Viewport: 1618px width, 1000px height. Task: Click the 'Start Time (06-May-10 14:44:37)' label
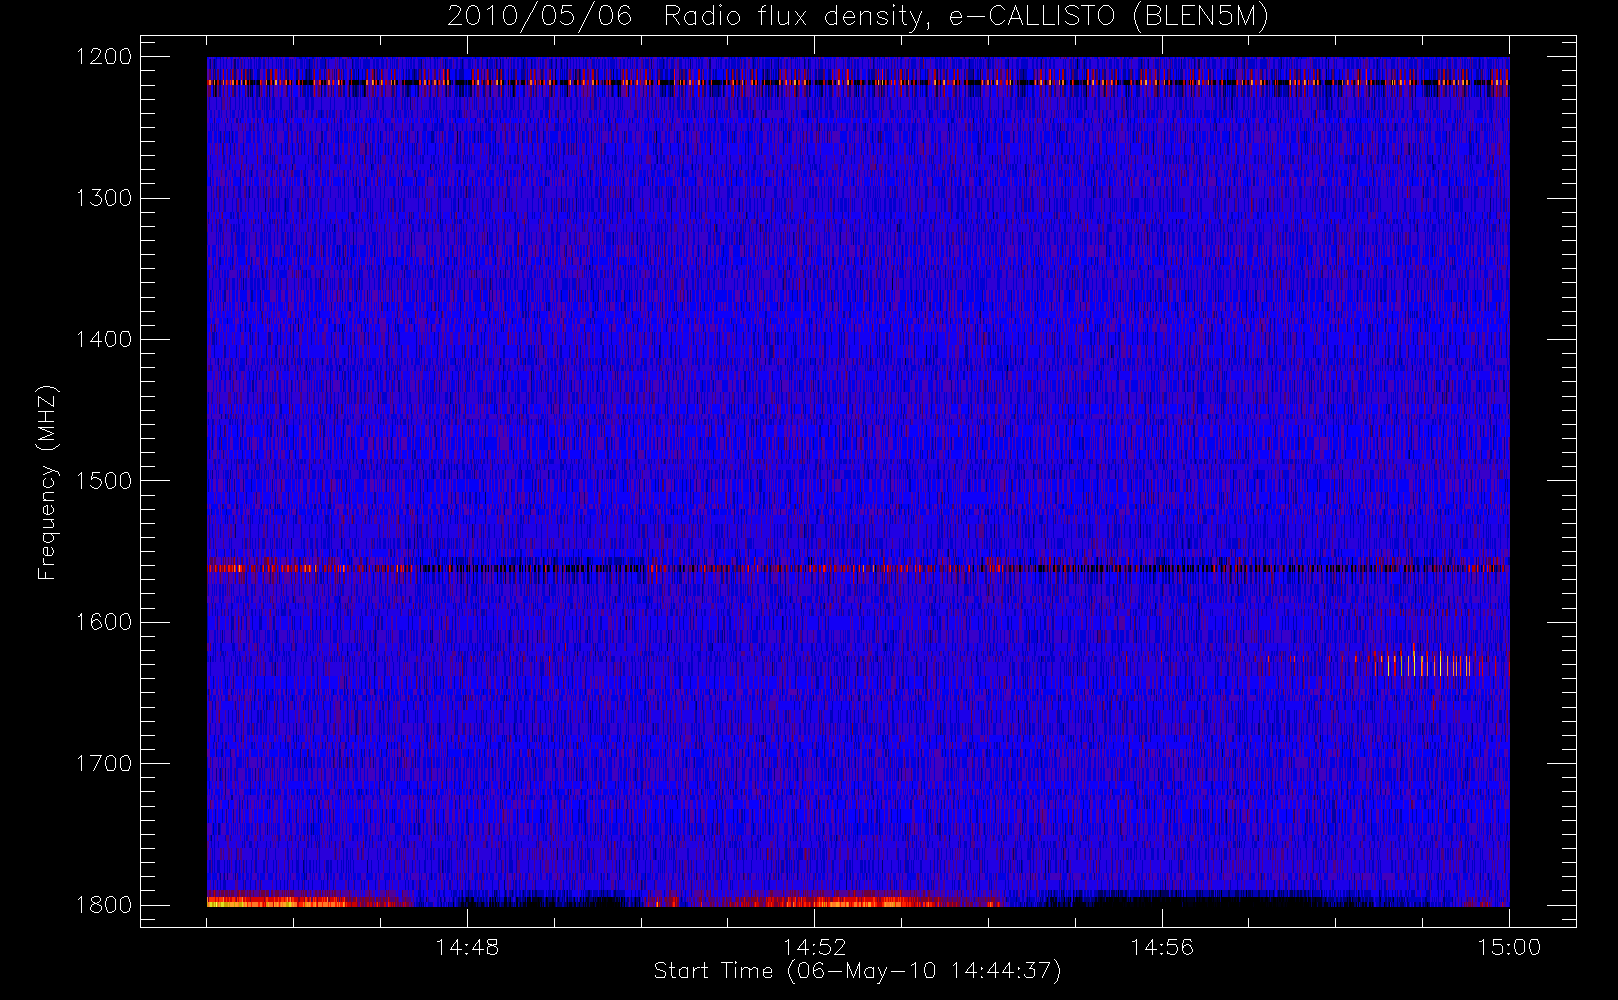pyautogui.click(x=857, y=971)
